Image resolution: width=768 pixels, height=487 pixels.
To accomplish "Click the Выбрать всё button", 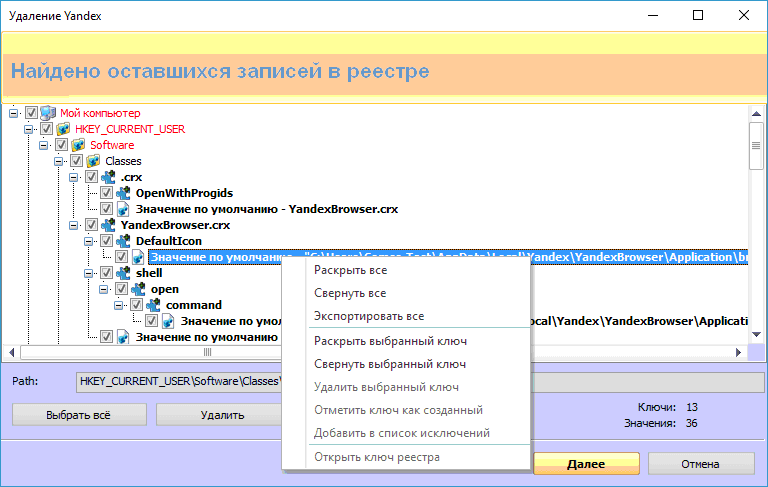I will click(79, 415).
